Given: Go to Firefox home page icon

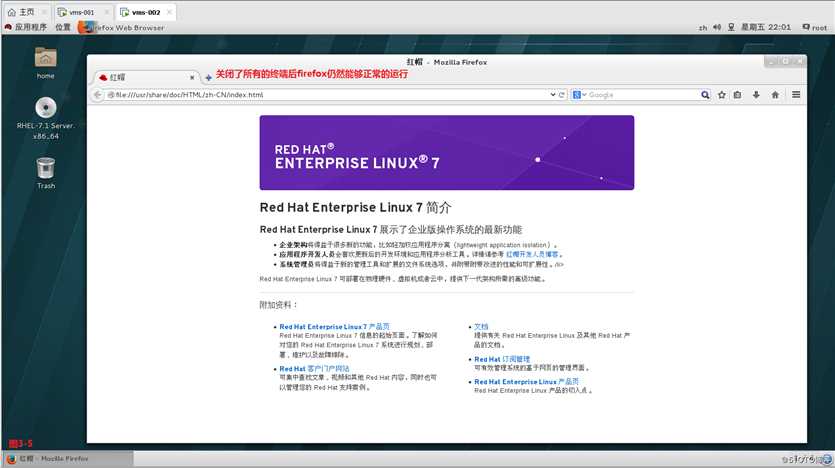Looking at the screenshot, I should coord(775,95).
